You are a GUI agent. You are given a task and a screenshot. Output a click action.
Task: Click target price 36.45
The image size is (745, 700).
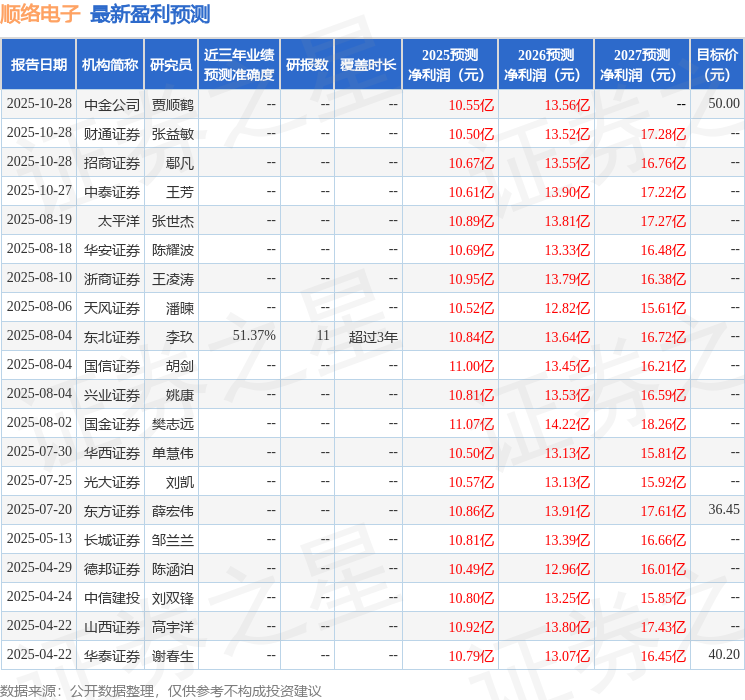tap(724, 509)
